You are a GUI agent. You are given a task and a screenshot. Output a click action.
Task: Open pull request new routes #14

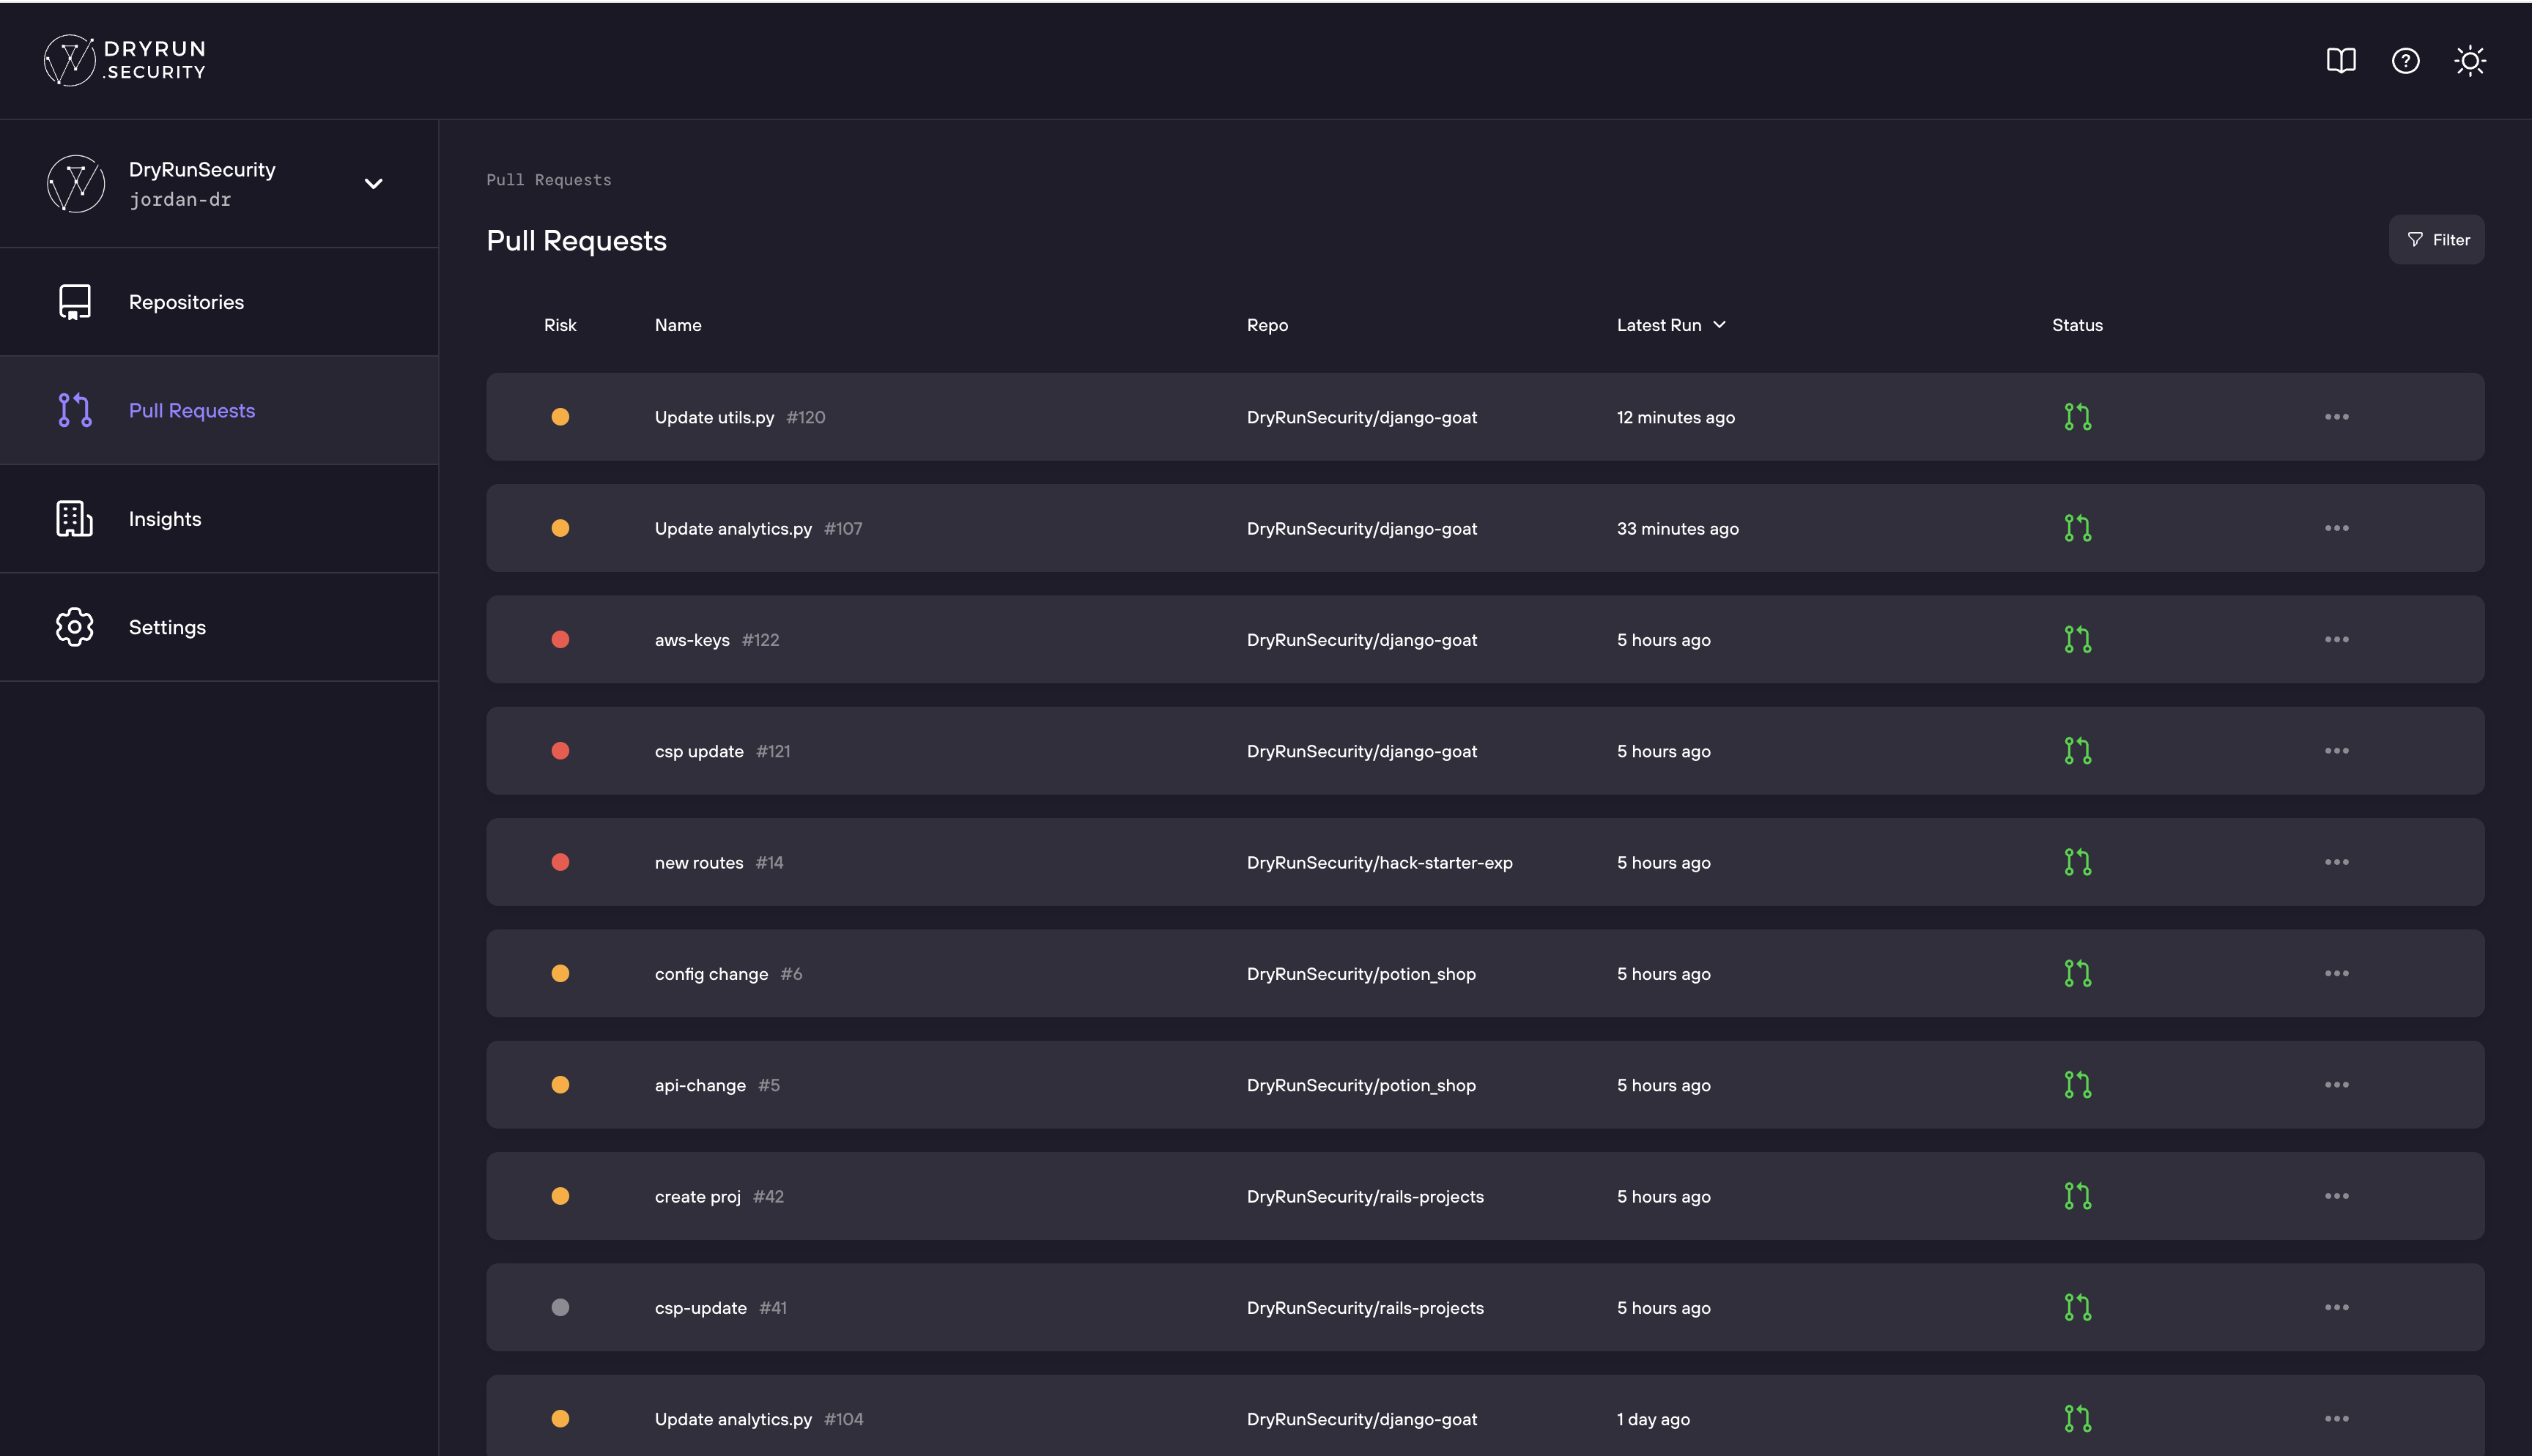coord(719,862)
